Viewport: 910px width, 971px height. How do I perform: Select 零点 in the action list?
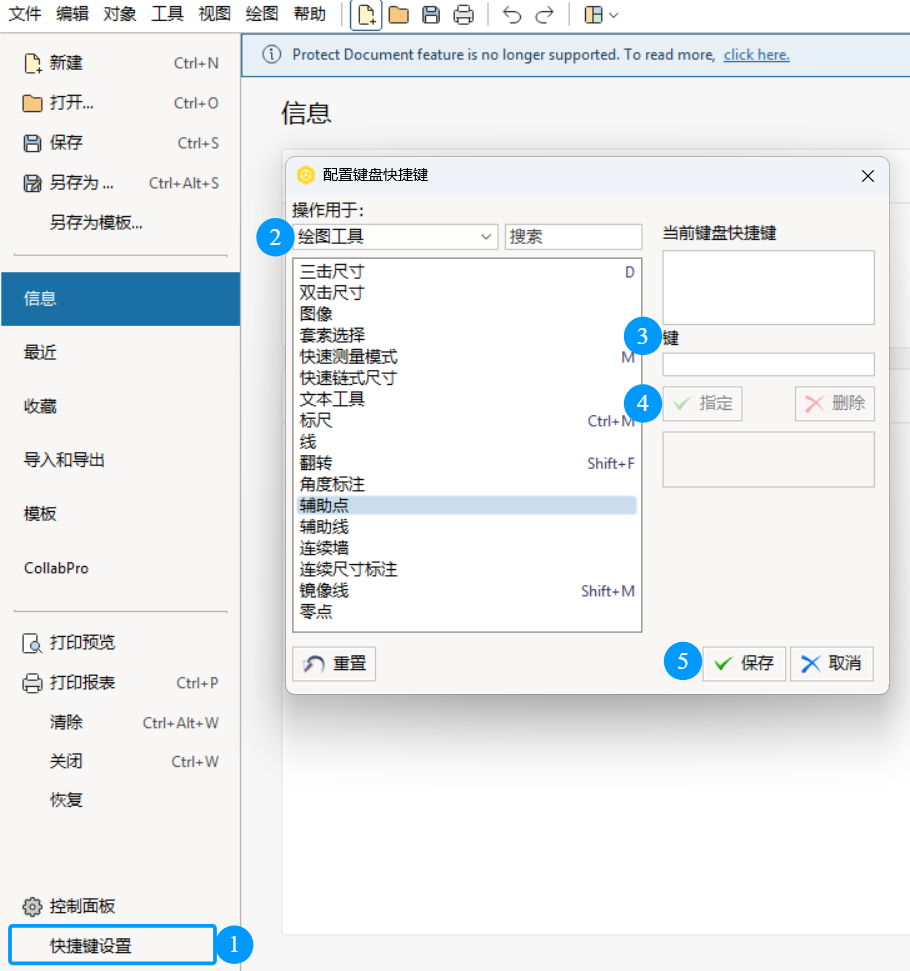pos(467,612)
